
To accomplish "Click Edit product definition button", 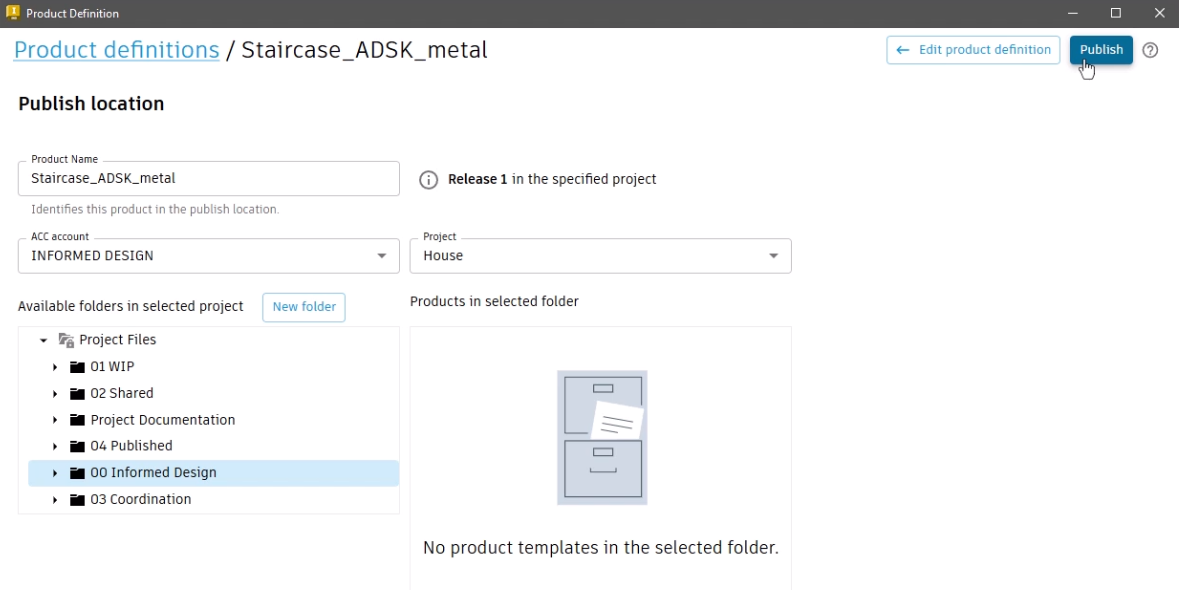I will (x=973, y=50).
